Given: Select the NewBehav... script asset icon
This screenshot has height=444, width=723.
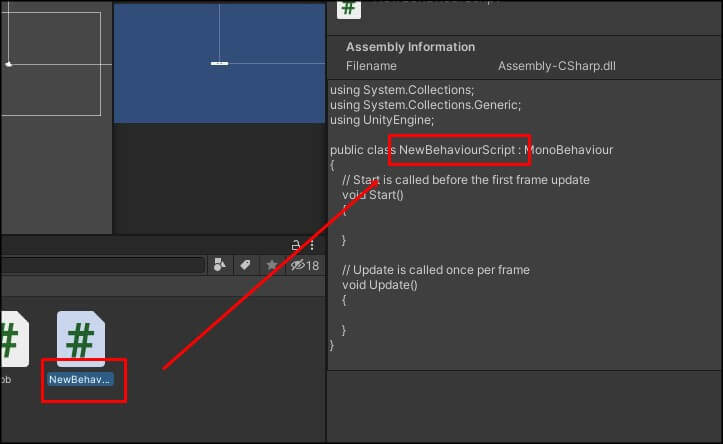Looking at the screenshot, I should point(81,339).
